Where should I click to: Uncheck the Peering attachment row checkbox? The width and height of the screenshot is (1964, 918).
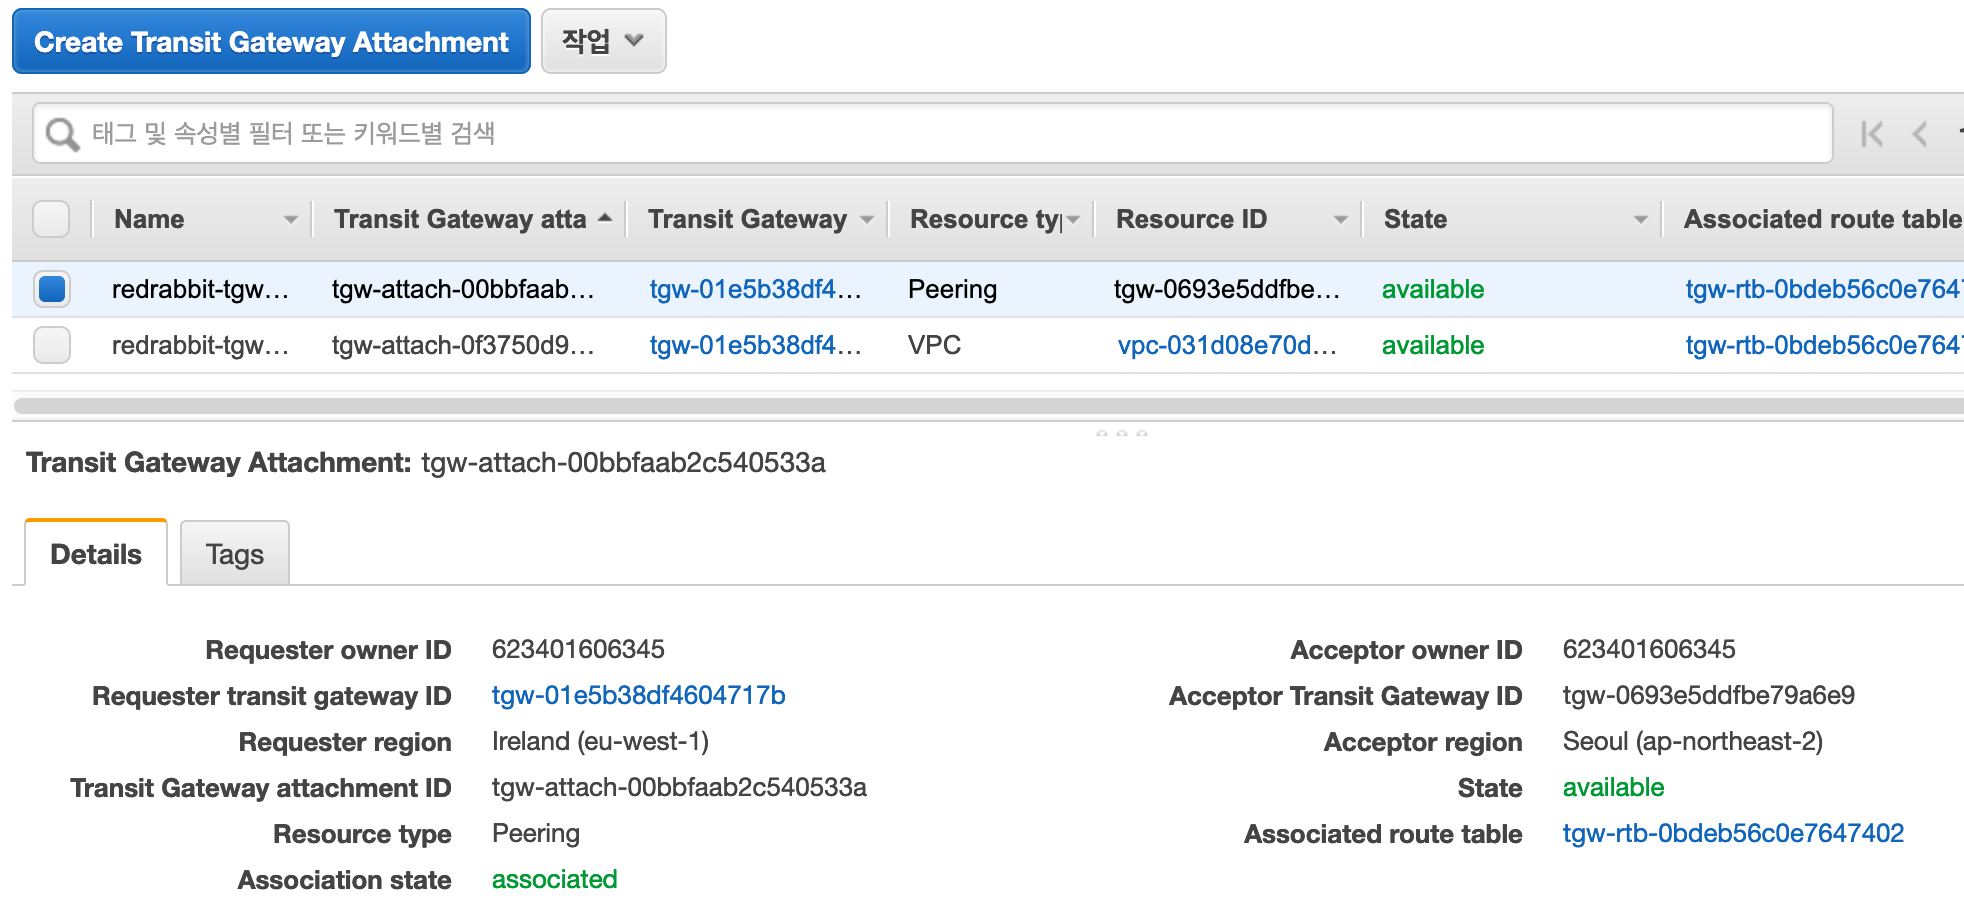coord(51,289)
